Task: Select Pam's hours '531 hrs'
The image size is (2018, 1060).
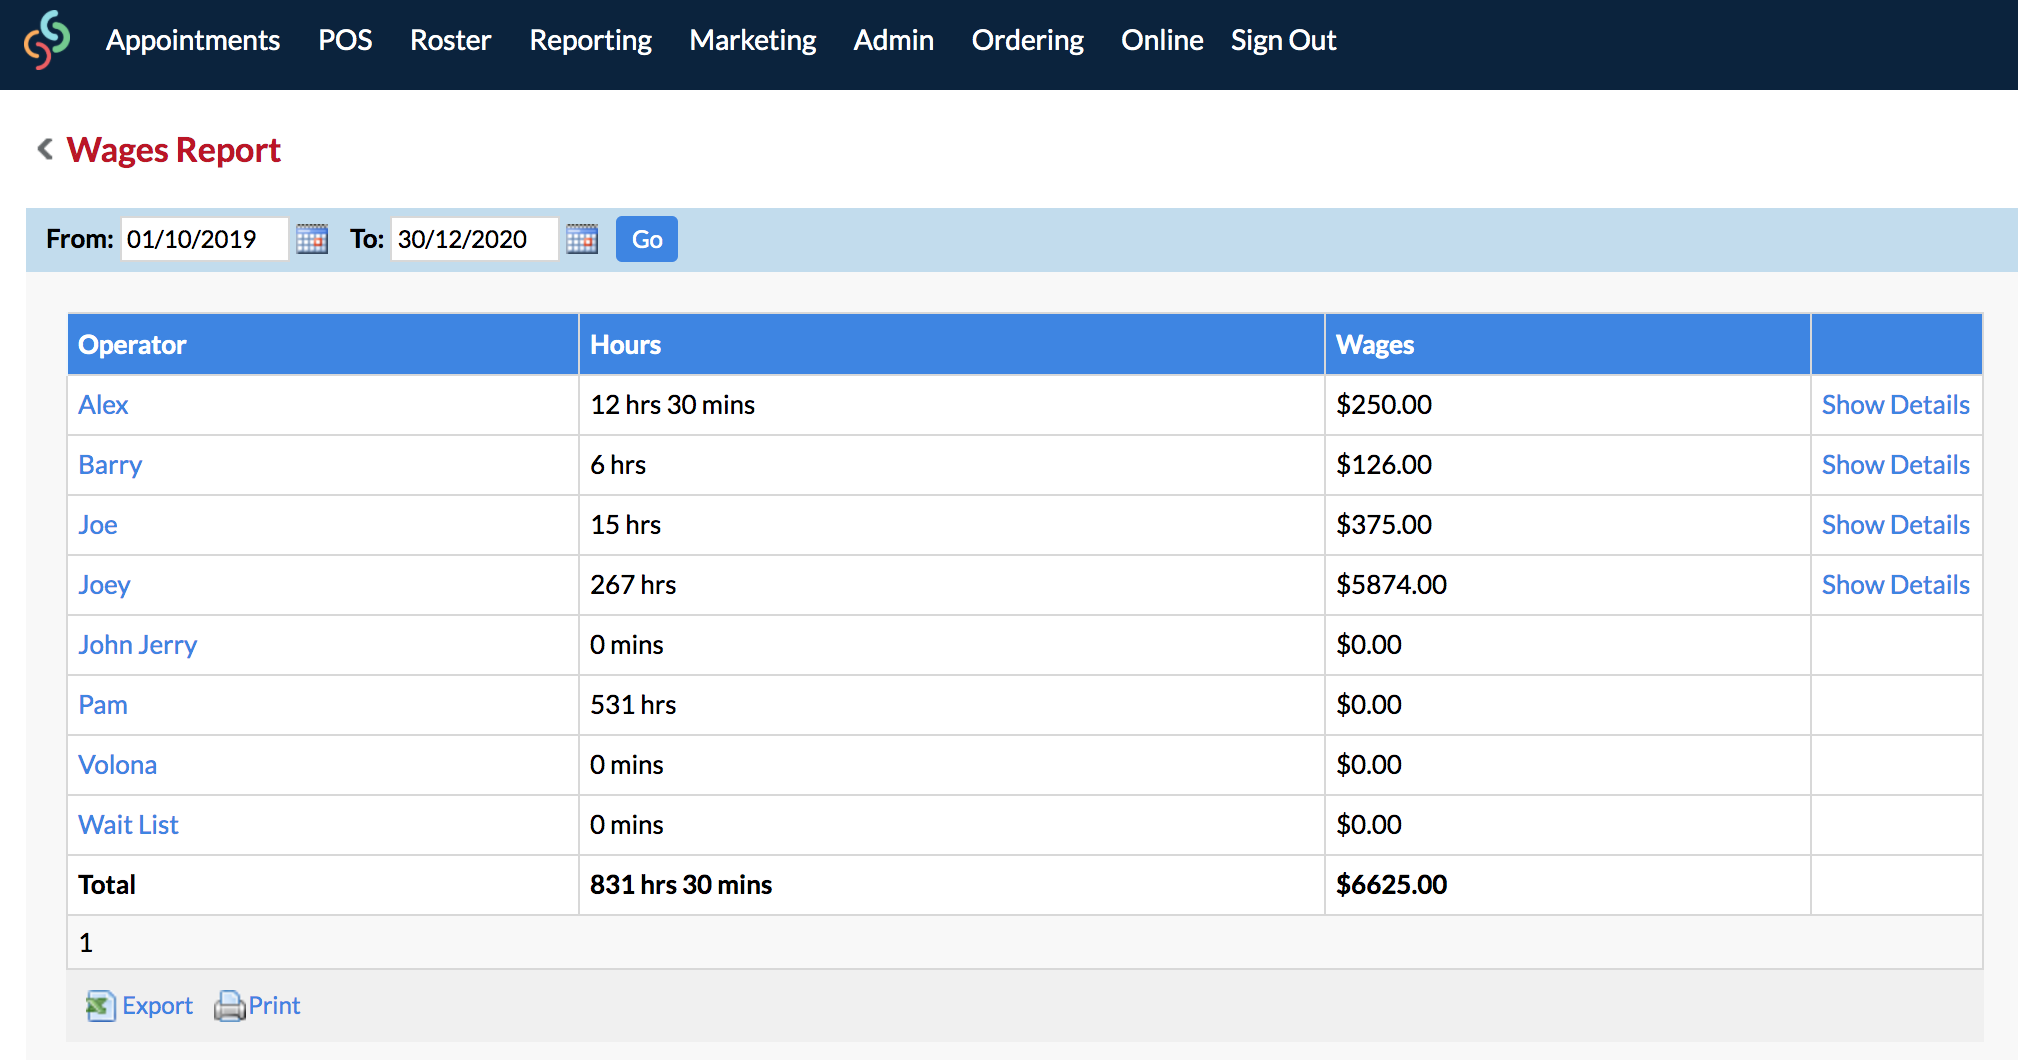Action: 633,705
